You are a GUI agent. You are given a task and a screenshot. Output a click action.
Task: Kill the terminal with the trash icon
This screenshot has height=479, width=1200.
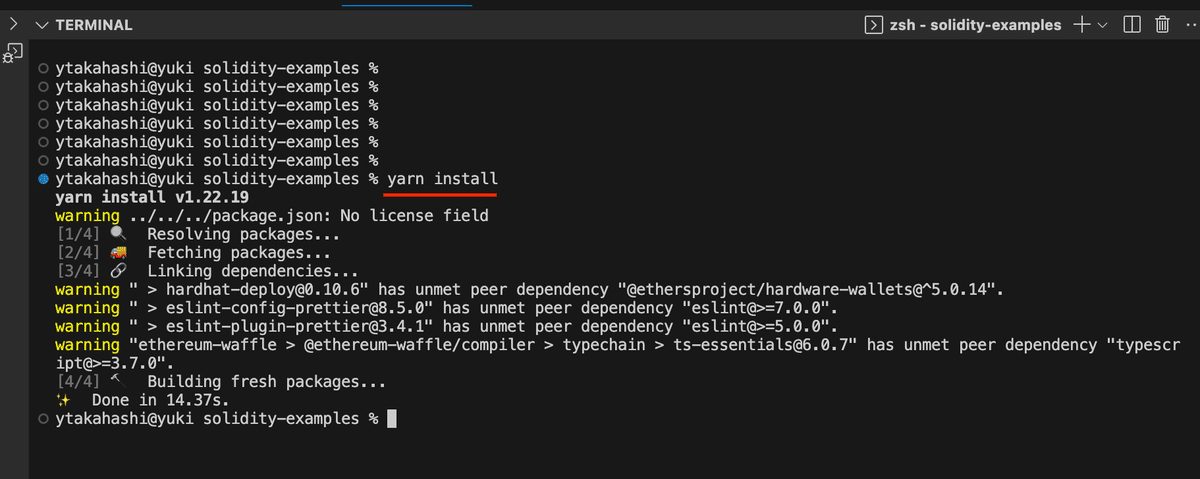pos(1163,25)
